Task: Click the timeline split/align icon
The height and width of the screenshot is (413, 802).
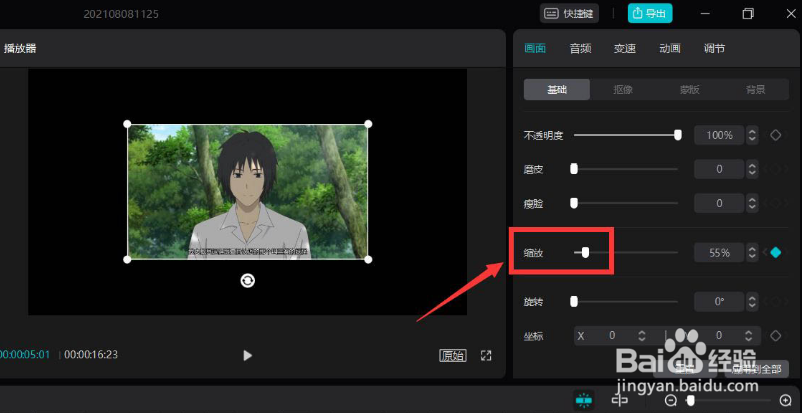Action: tap(619, 400)
